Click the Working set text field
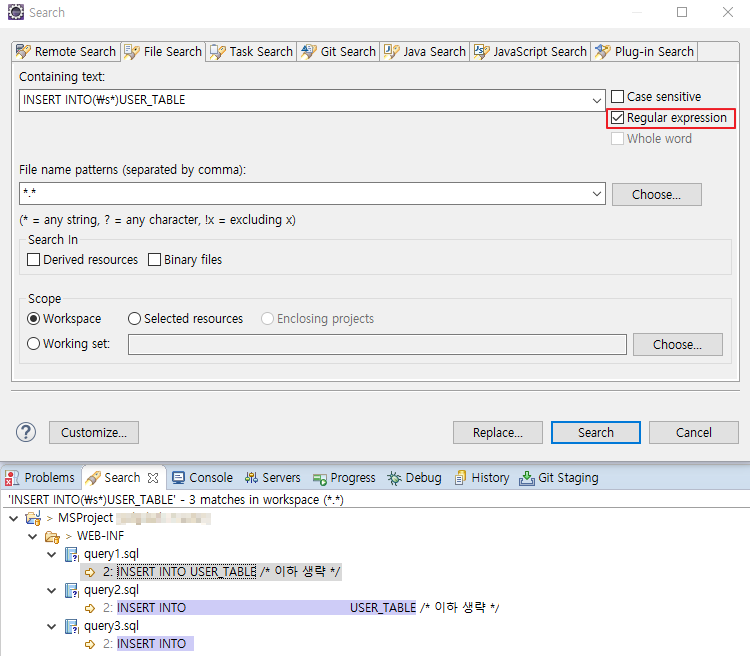The width and height of the screenshot is (750, 656). tap(377, 345)
